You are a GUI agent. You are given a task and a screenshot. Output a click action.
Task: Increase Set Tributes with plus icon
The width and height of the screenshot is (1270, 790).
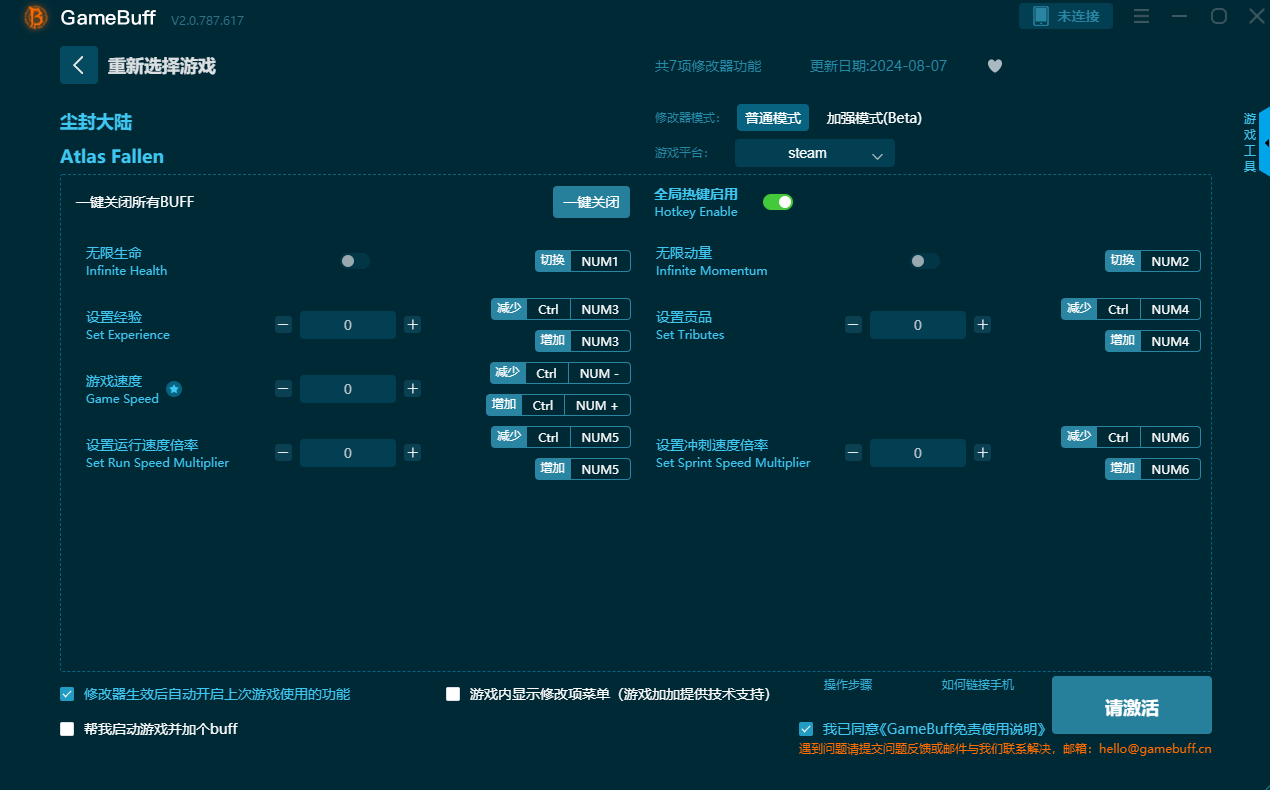point(982,325)
